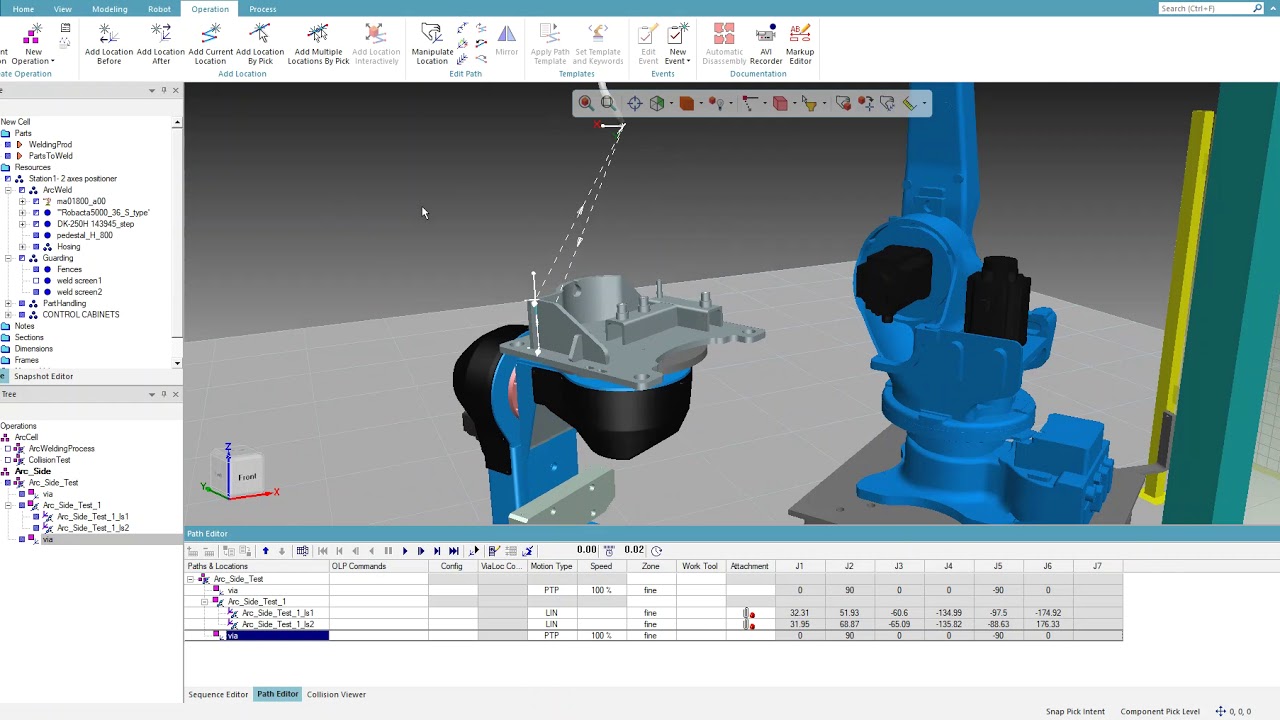Screen dimensions: 1280x720
Task: Click the Customize Columns icon in Path Editor
Action: click(302, 551)
